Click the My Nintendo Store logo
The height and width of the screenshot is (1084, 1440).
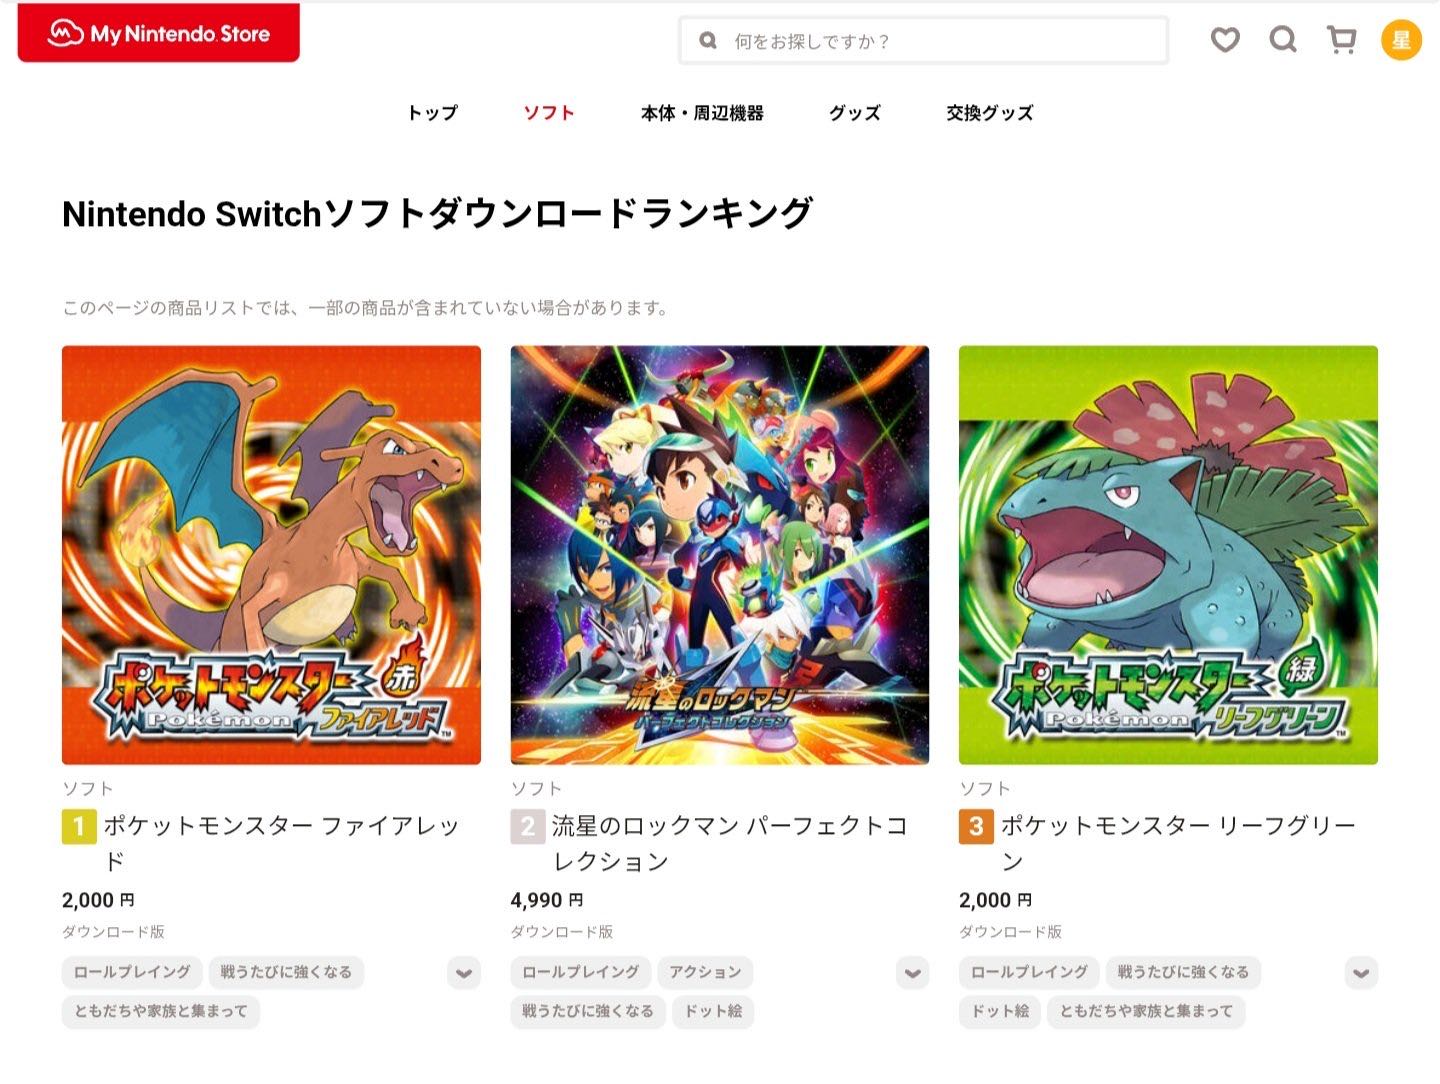159,33
